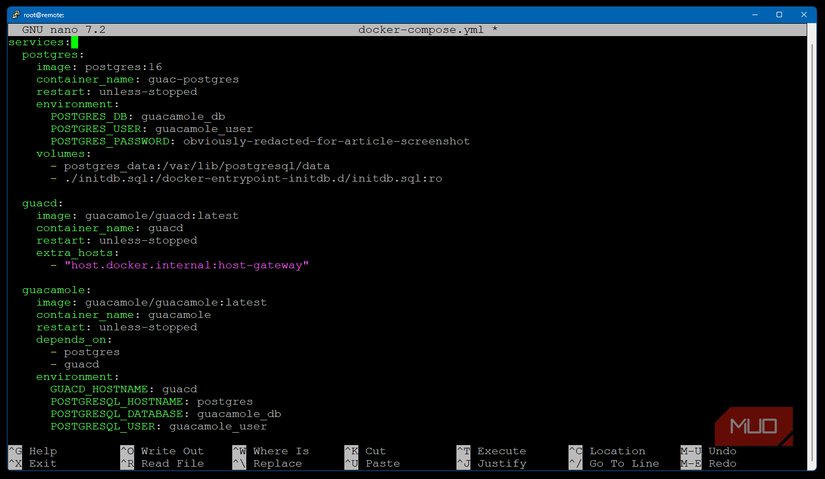Click the 'POSTGRESQL_DATABASE: guacamole_db' line

pos(166,414)
